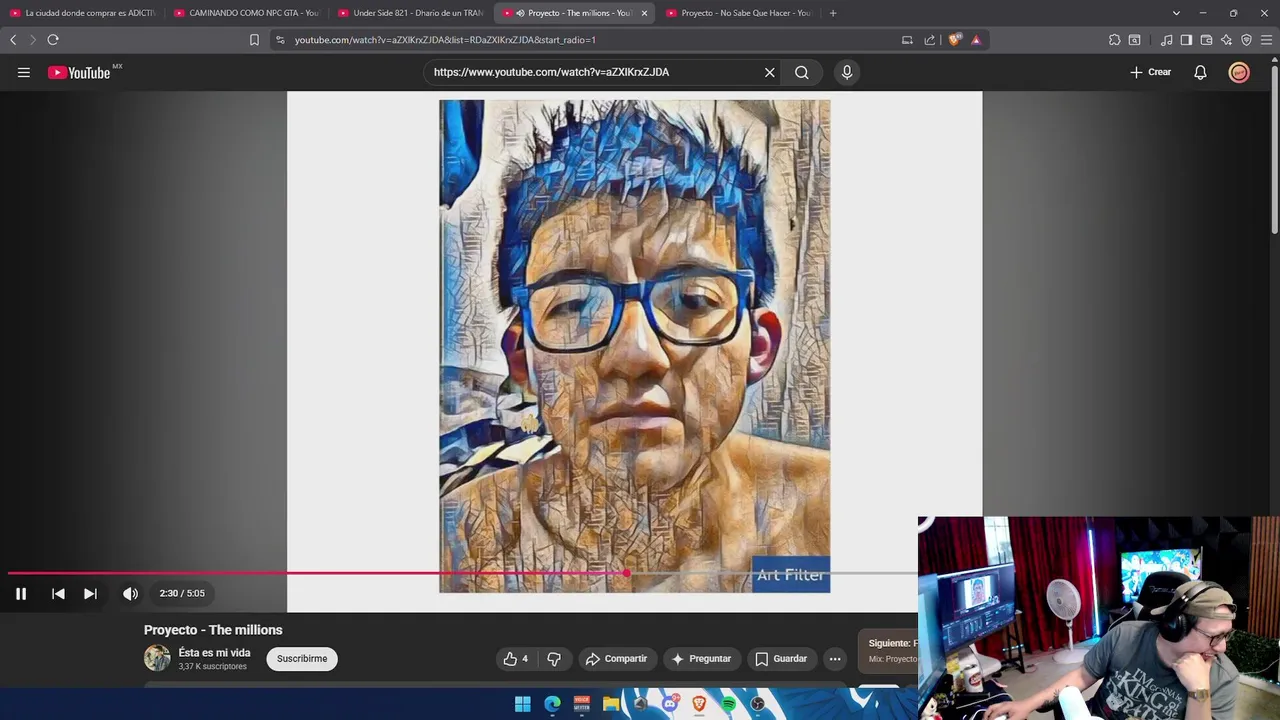The image size is (1280, 720).
Task: Open the account avatar menu
Action: click(1239, 72)
